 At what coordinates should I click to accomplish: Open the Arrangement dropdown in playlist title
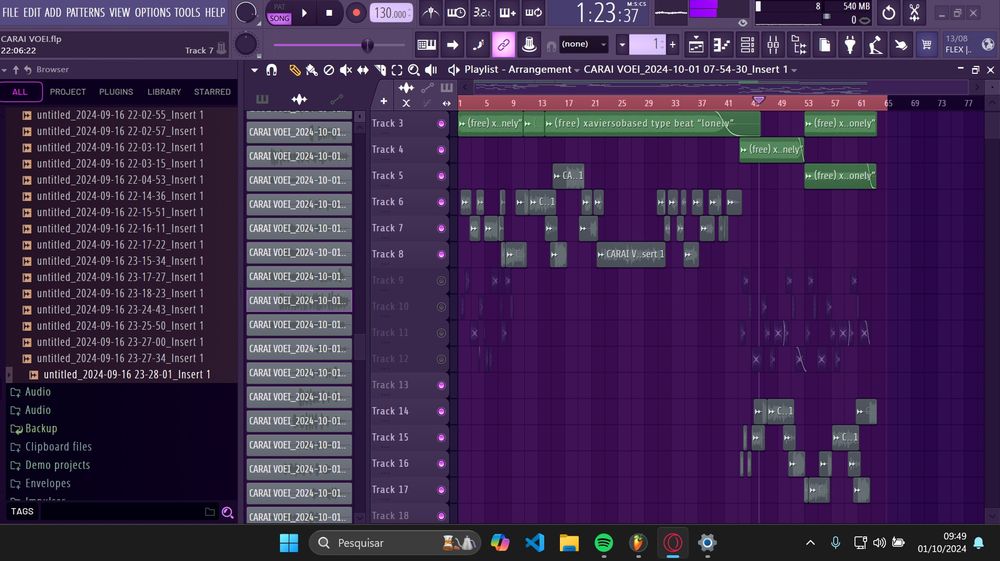pyautogui.click(x=577, y=70)
